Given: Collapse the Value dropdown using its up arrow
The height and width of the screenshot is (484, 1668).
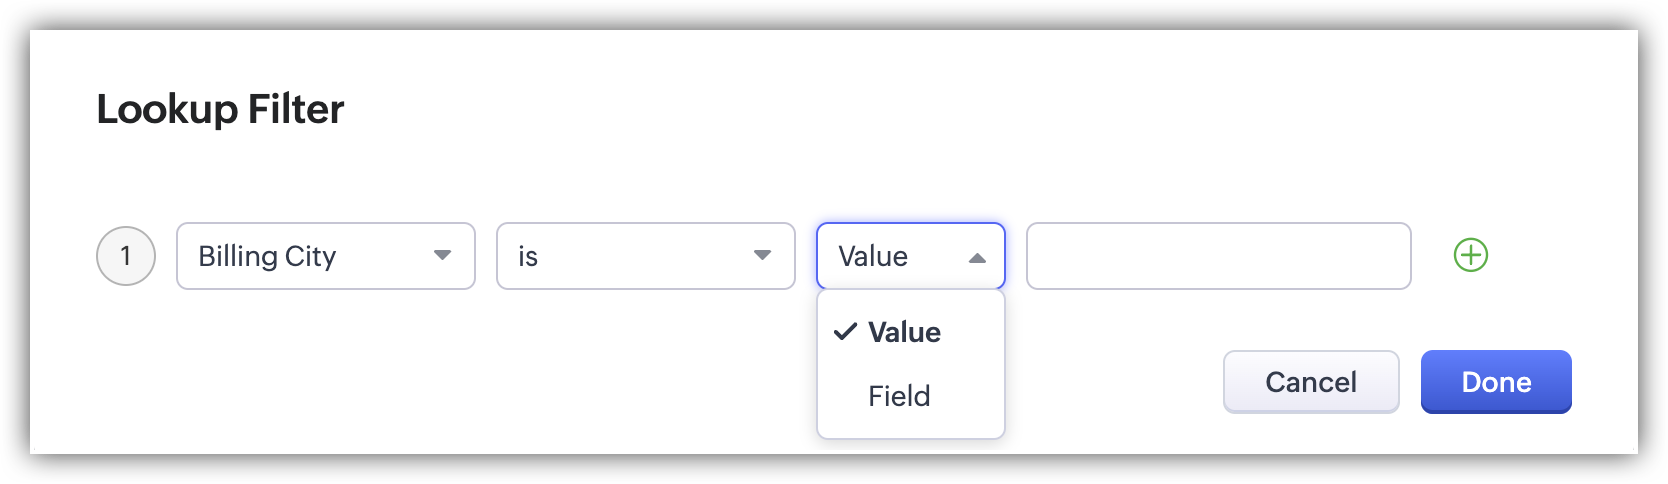Looking at the screenshot, I should pos(977,258).
